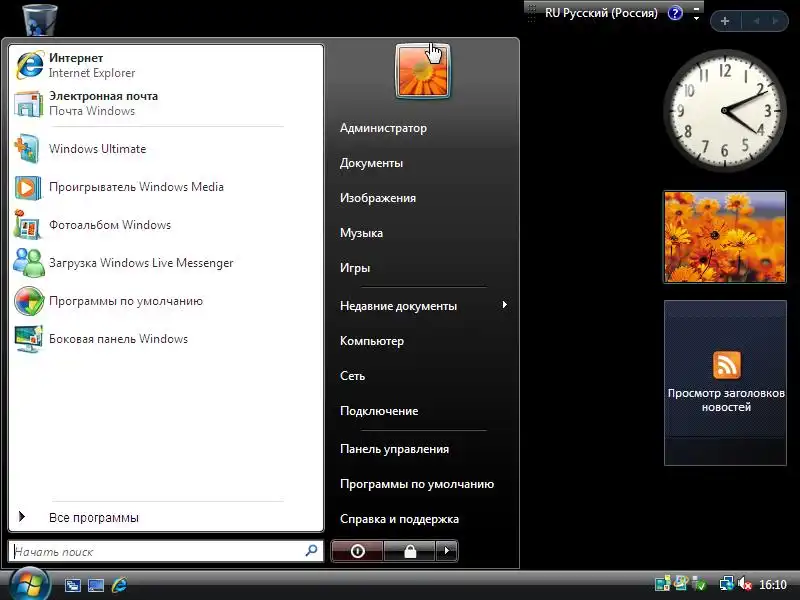Click the RSS feed icon in the gadget
This screenshot has height=600, width=800.
pyautogui.click(x=727, y=365)
